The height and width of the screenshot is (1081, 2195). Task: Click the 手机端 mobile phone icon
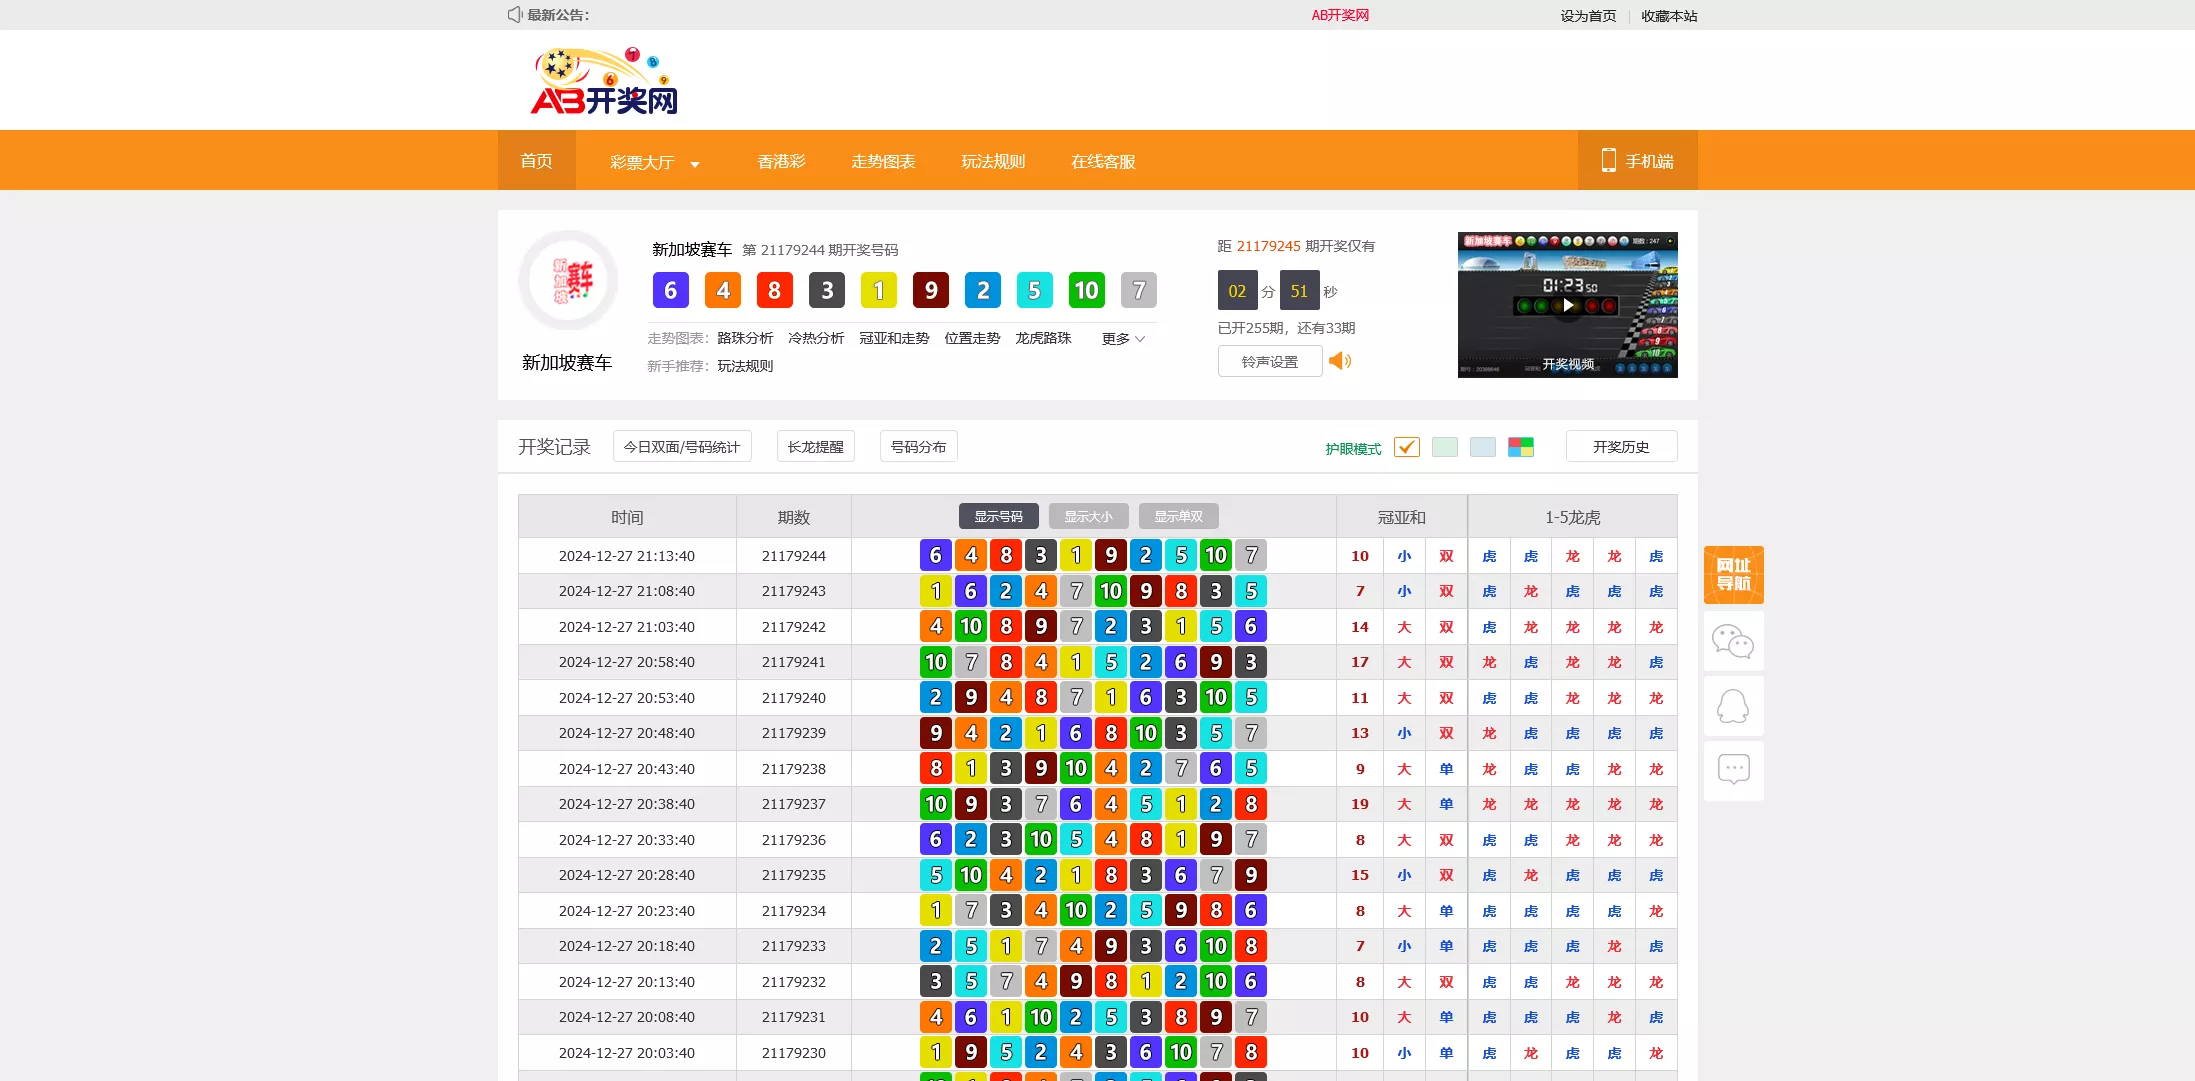(1608, 160)
